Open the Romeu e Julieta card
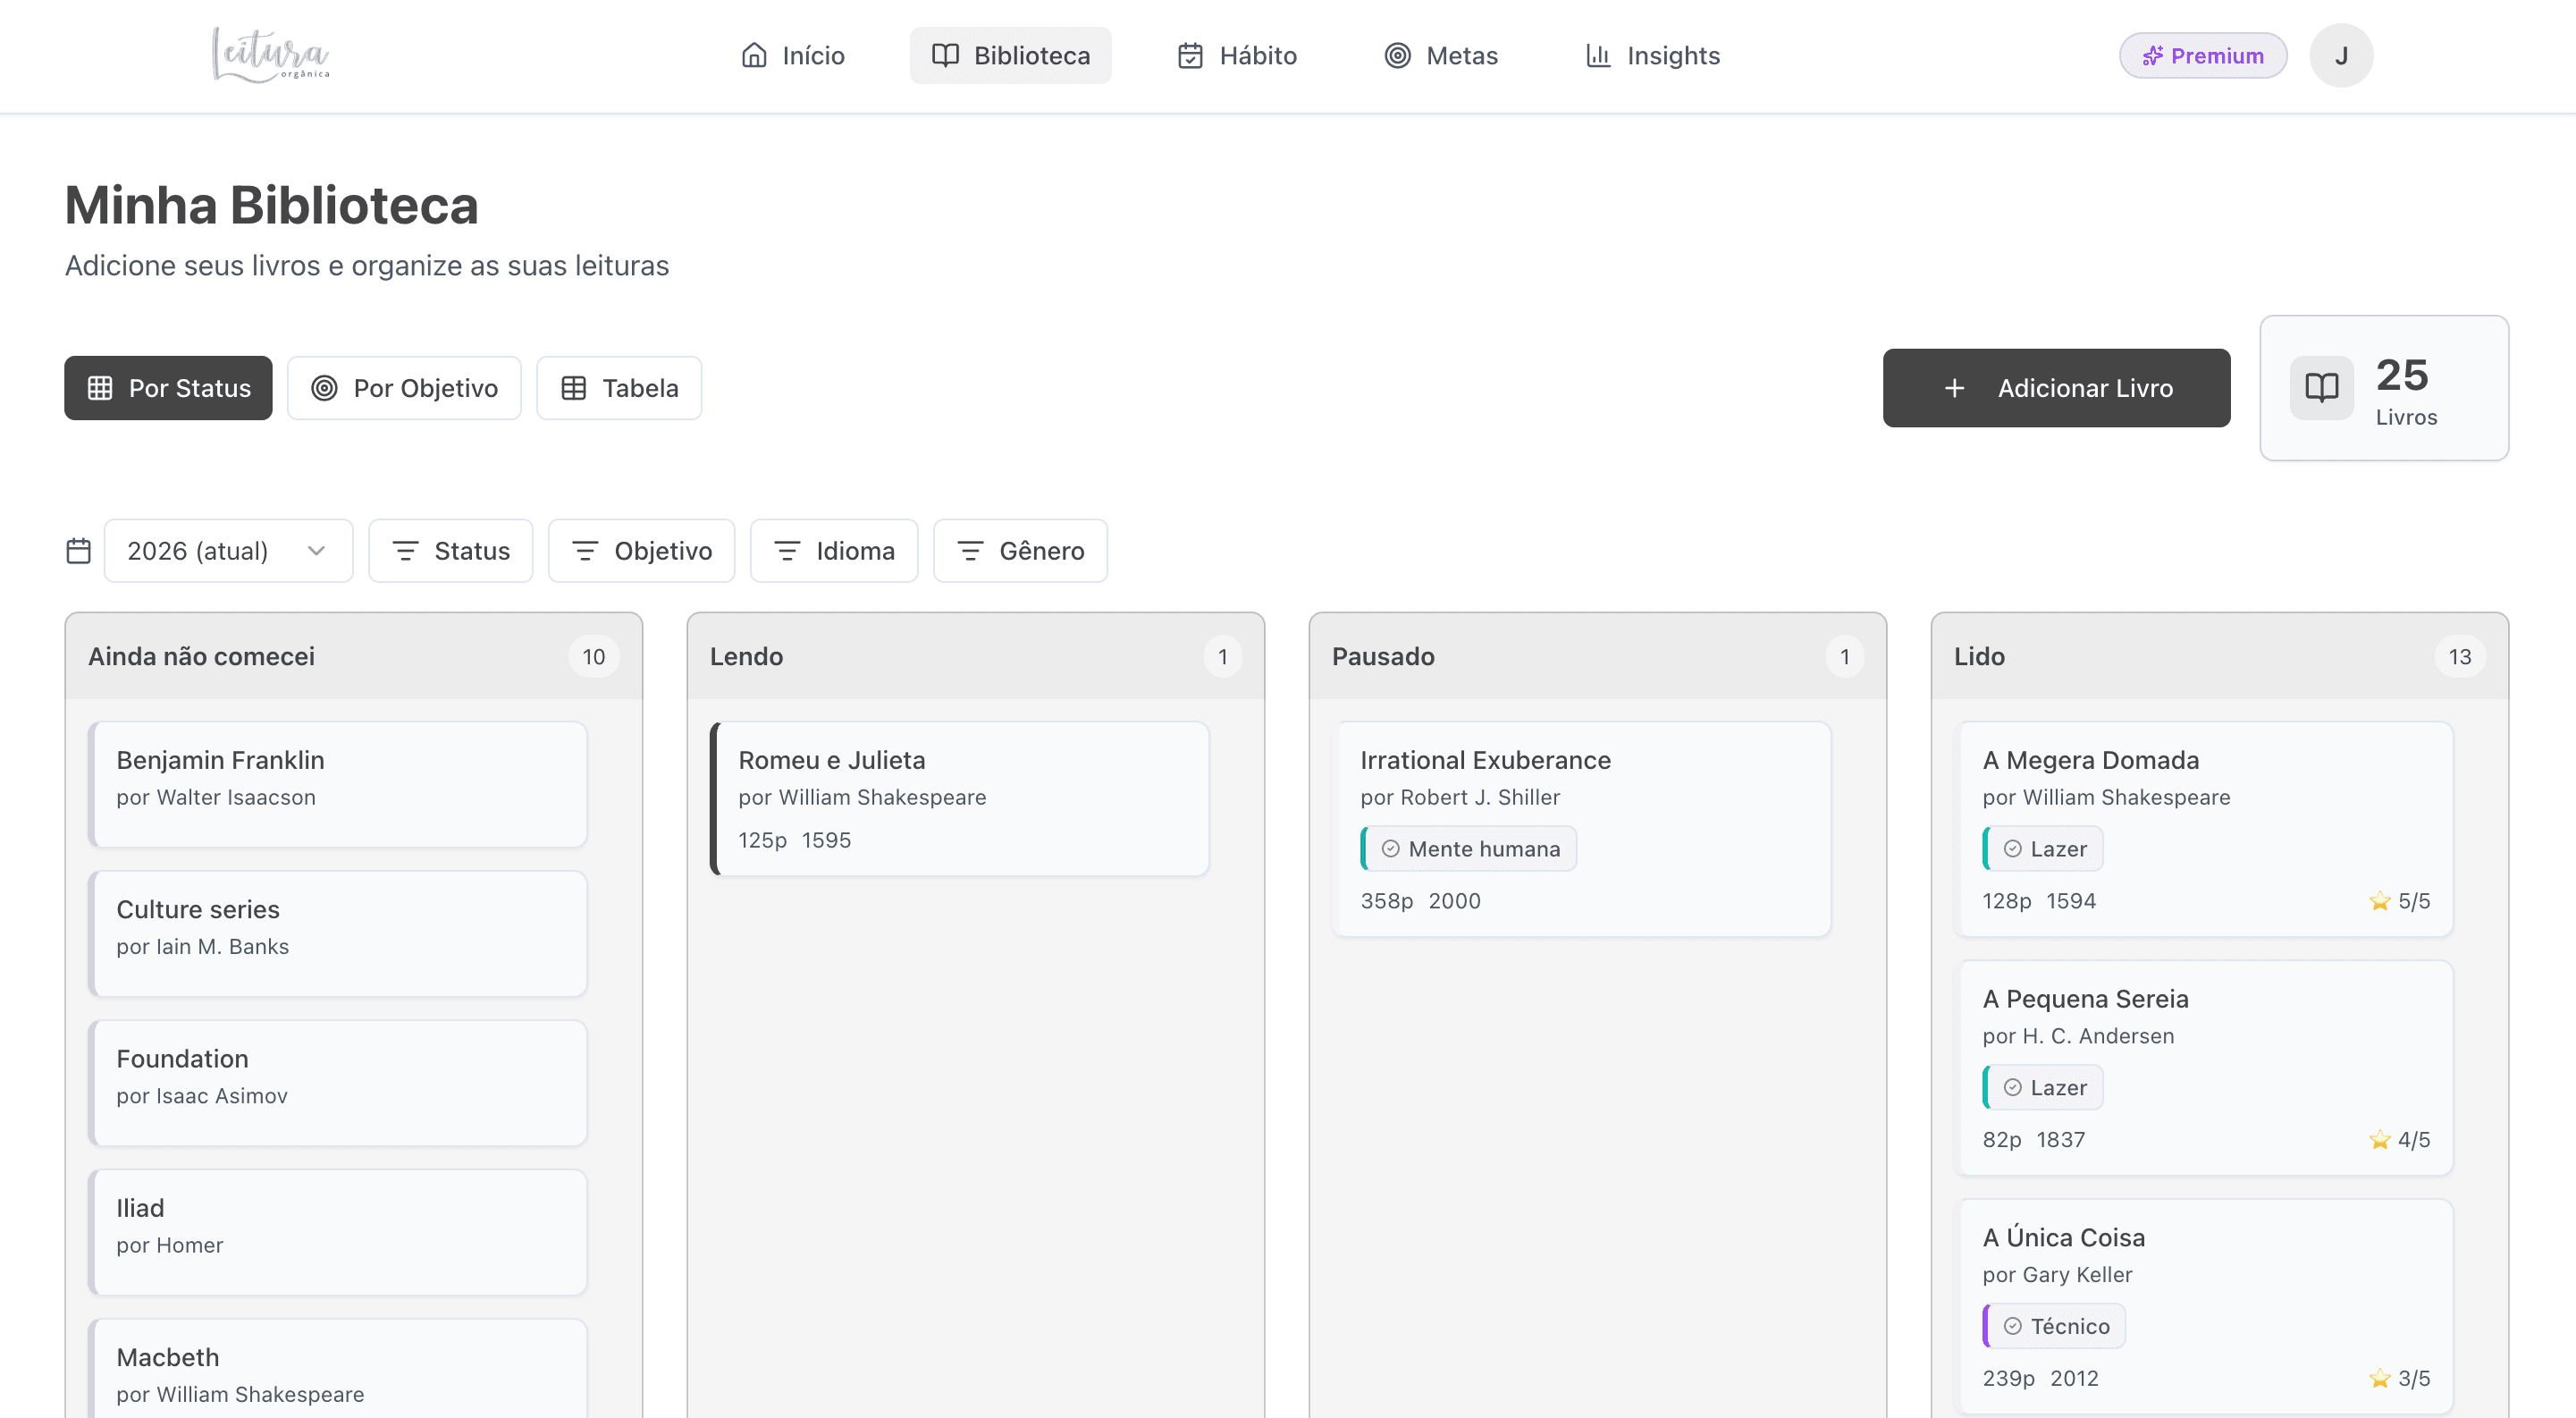The height and width of the screenshot is (1418, 2576). pos(959,799)
